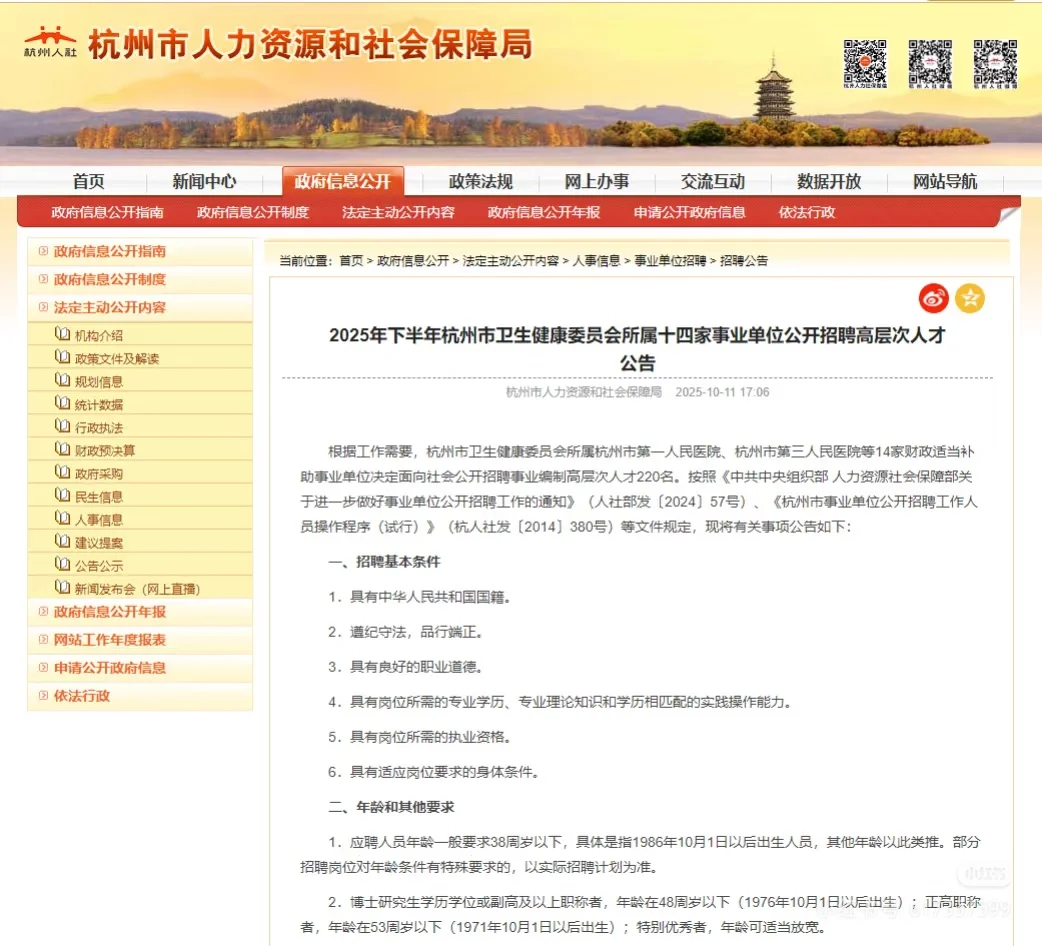This screenshot has width=1042, height=946.
Task: Open 行政执法 sidebar item
Action: (98, 428)
